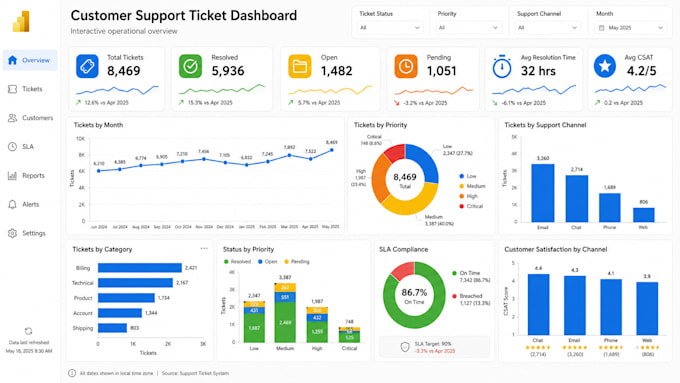Toggle Low in priority legend
The image size is (680, 383).
468,176
